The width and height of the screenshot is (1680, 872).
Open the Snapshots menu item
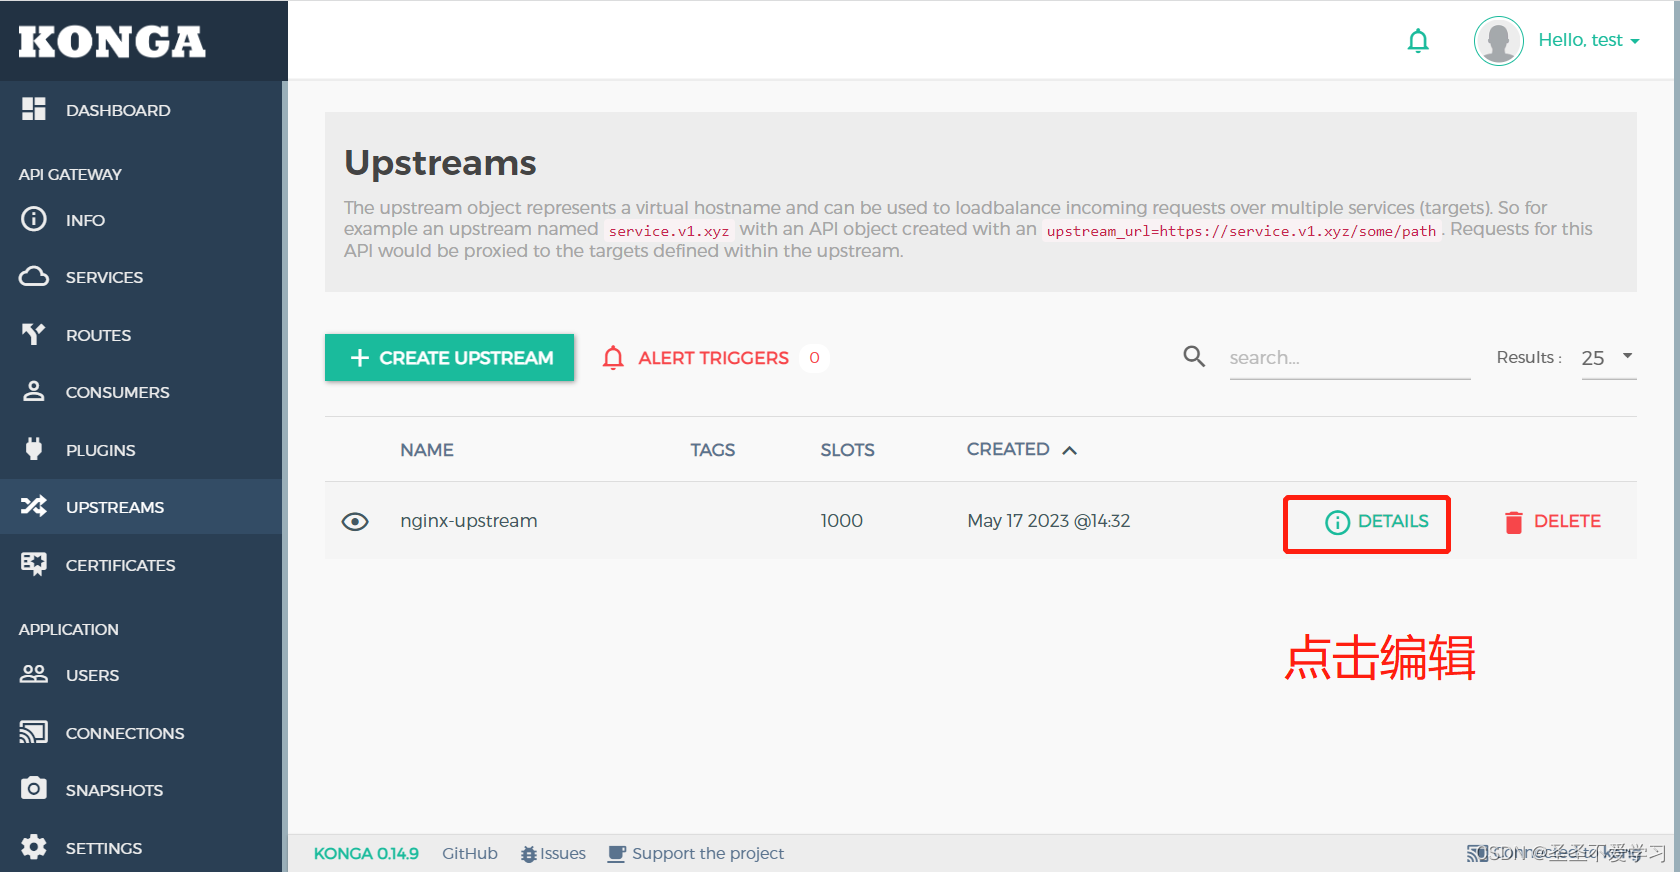tap(114, 790)
